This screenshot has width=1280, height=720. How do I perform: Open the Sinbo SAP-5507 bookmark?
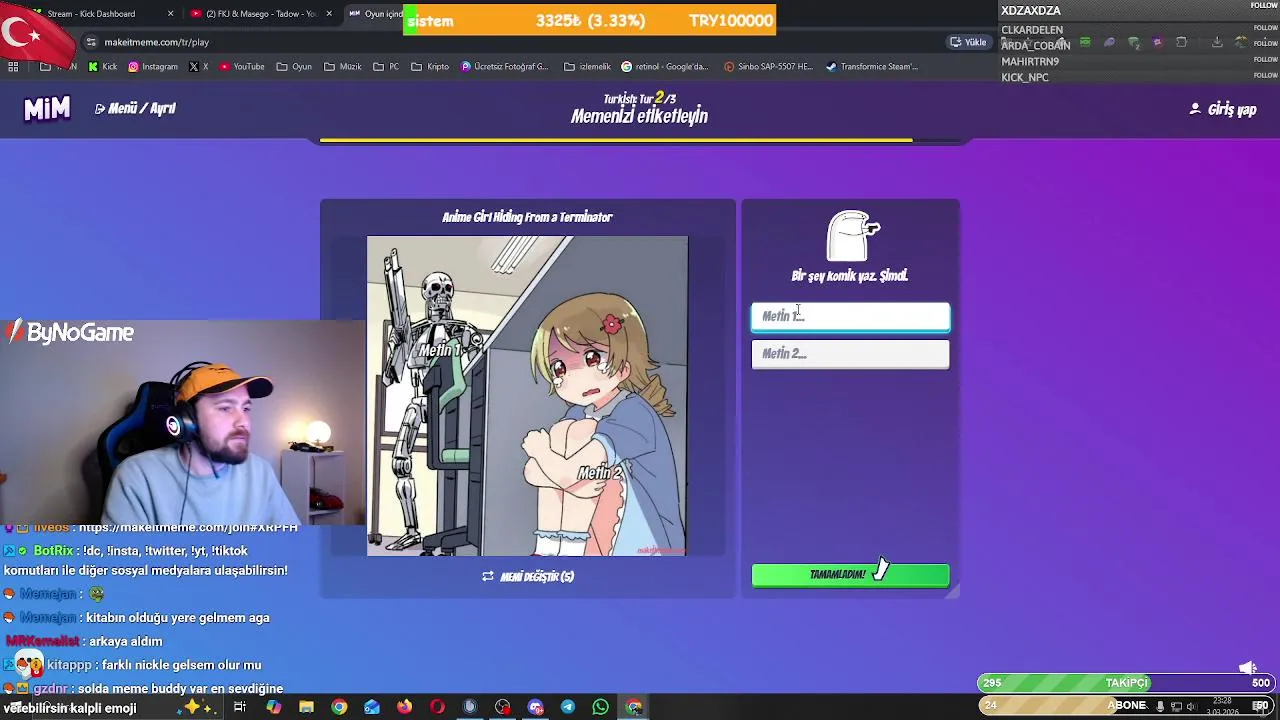click(x=767, y=67)
